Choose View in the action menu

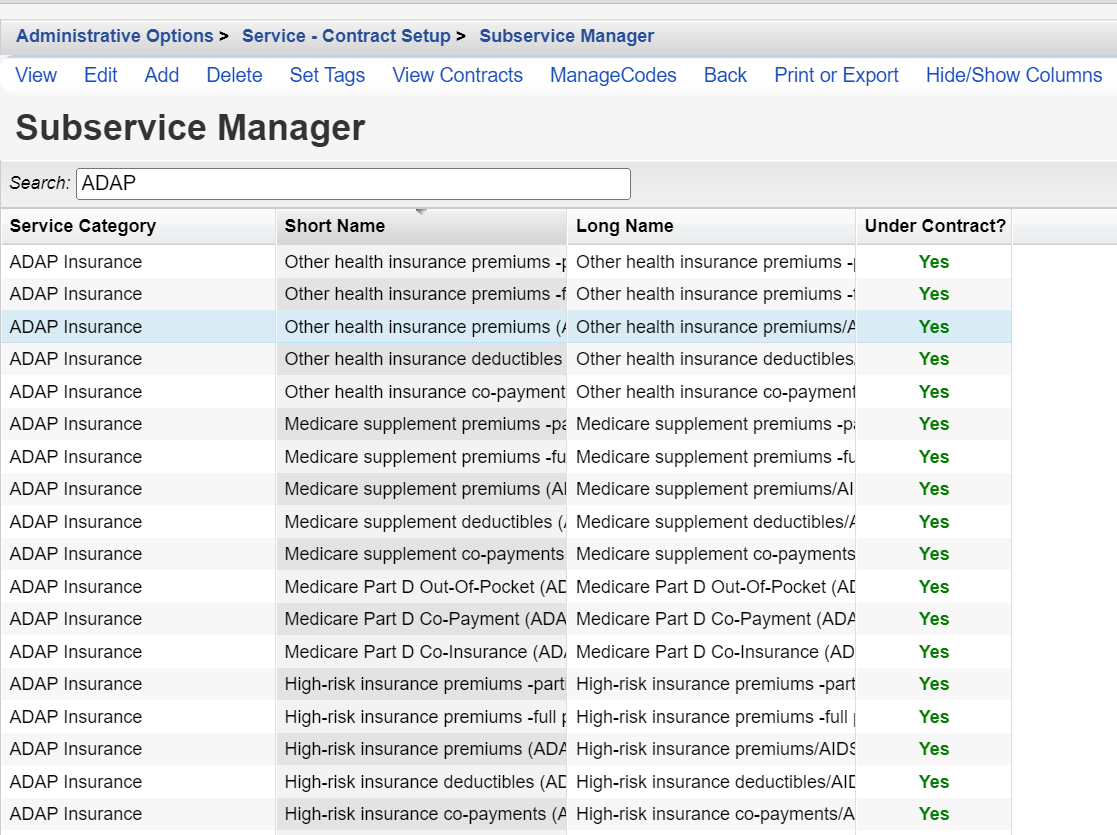pyautogui.click(x=36, y=75)
